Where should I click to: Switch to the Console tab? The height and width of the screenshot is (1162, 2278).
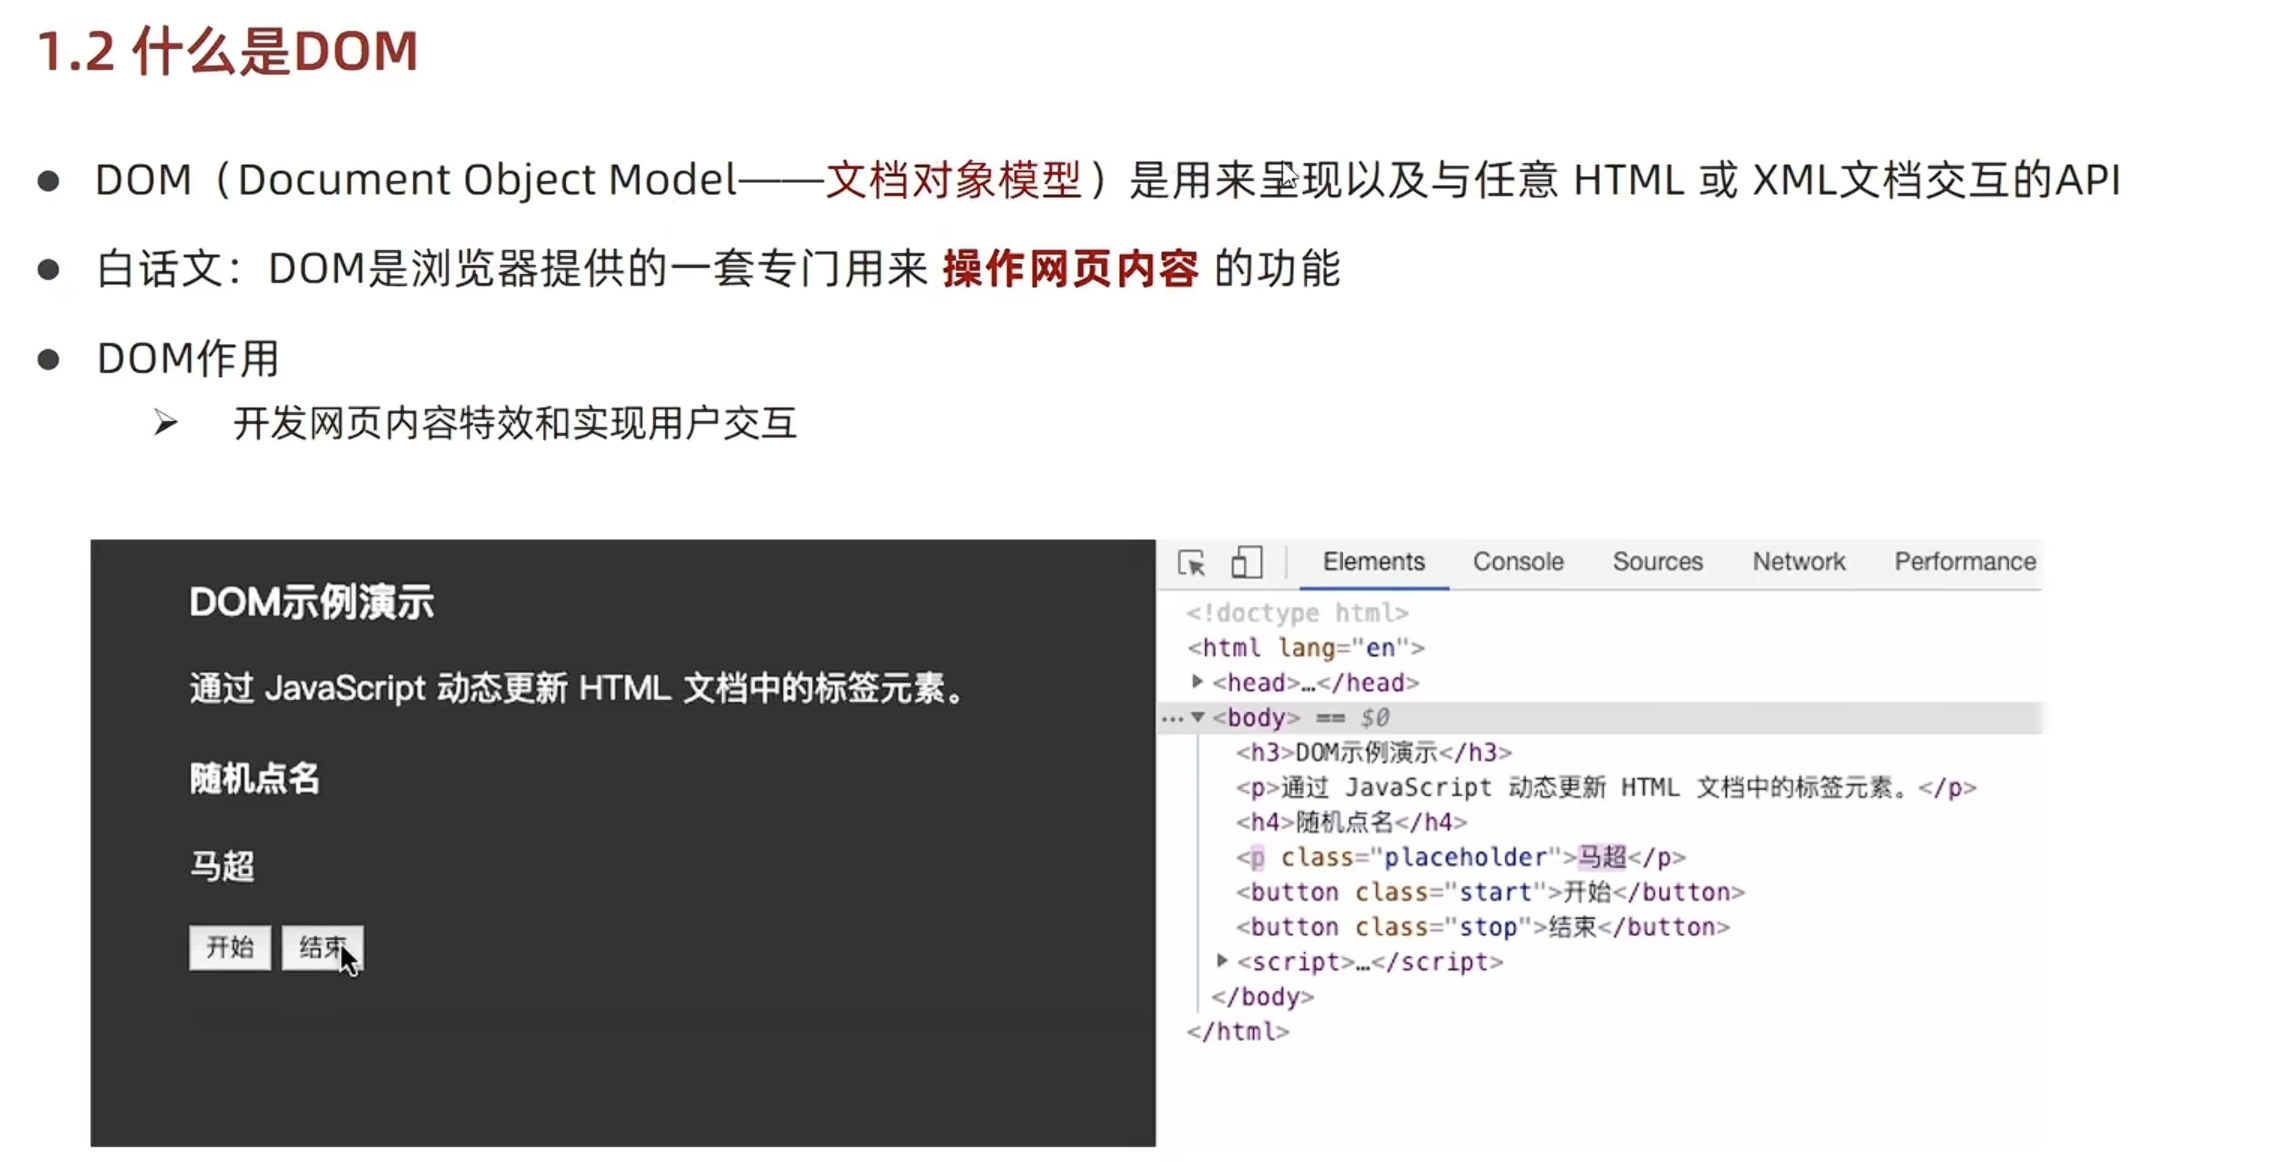1517,562
